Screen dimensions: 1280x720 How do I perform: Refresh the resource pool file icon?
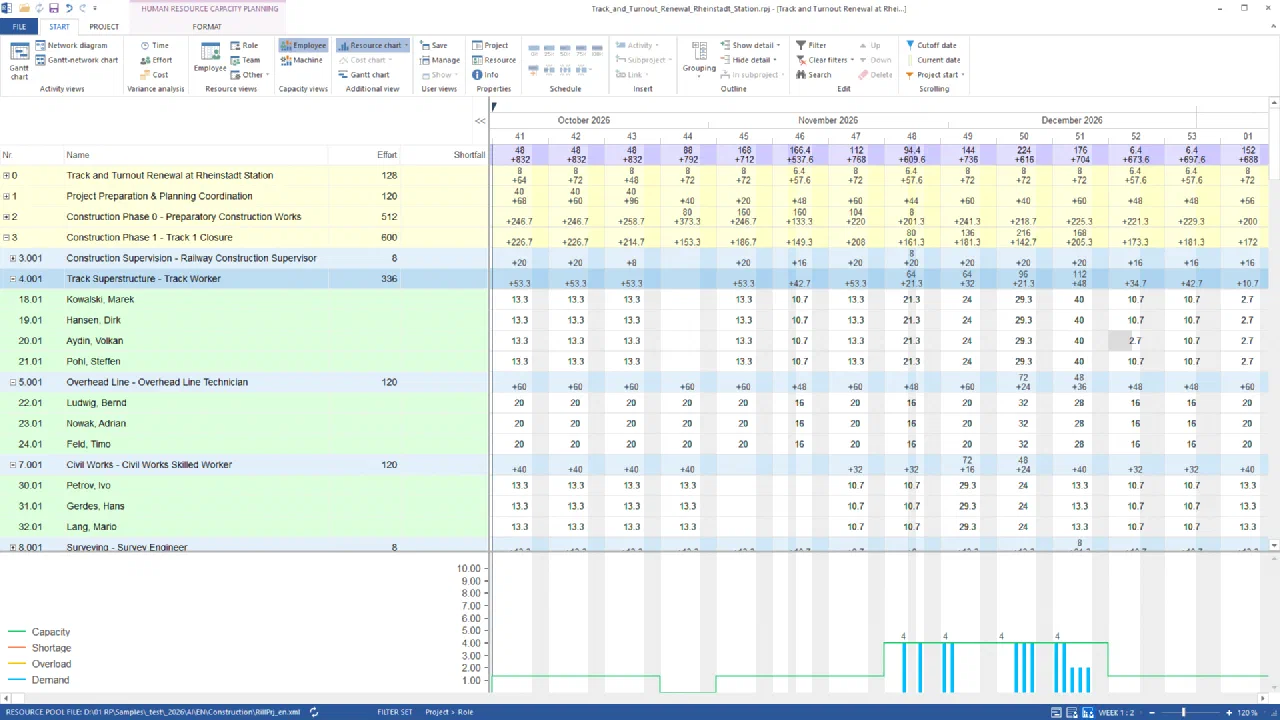(314, 712)
